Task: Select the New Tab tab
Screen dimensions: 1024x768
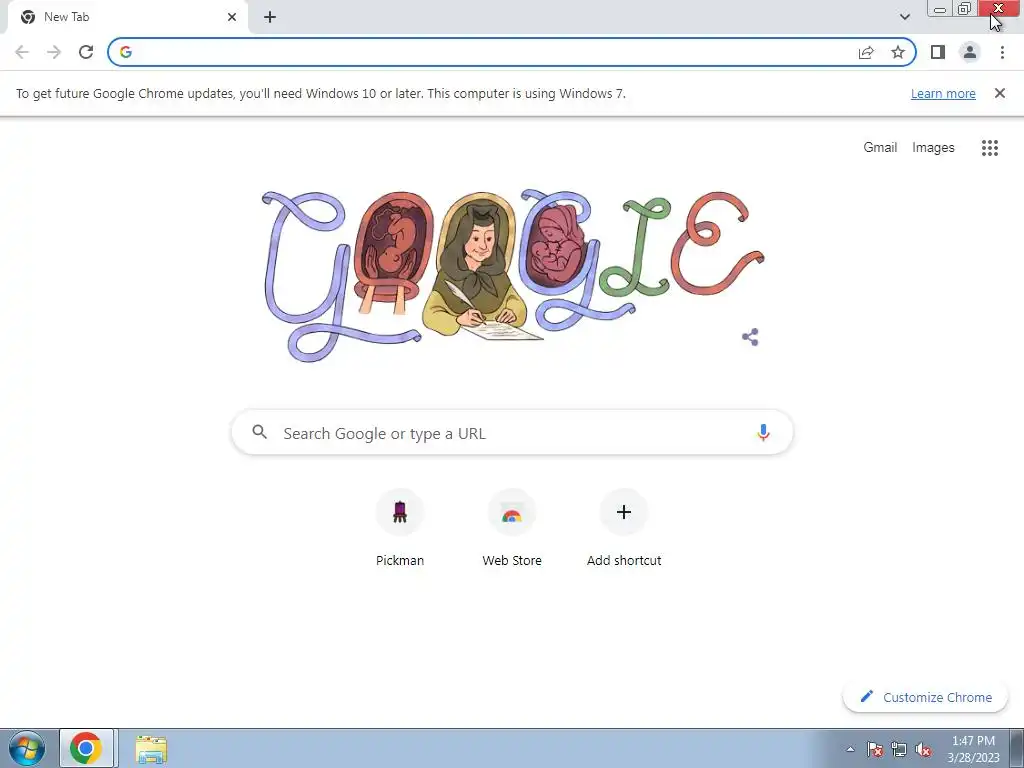Action: [x=127, y=17]
